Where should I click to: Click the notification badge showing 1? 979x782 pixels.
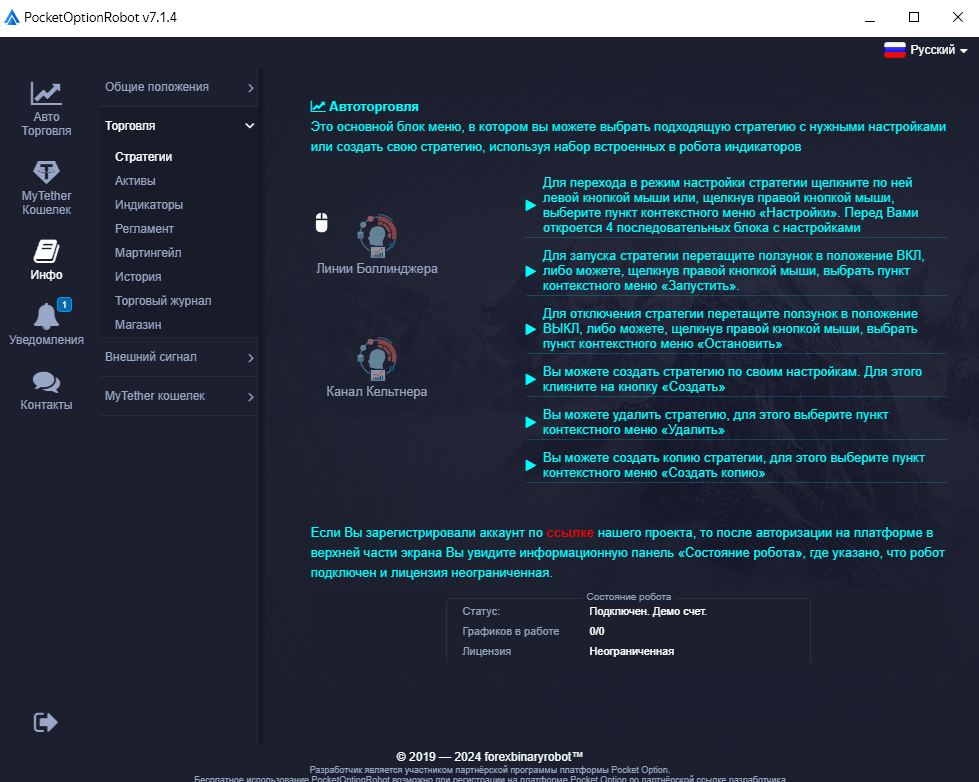pyautogui.click(x=64, y=304)
